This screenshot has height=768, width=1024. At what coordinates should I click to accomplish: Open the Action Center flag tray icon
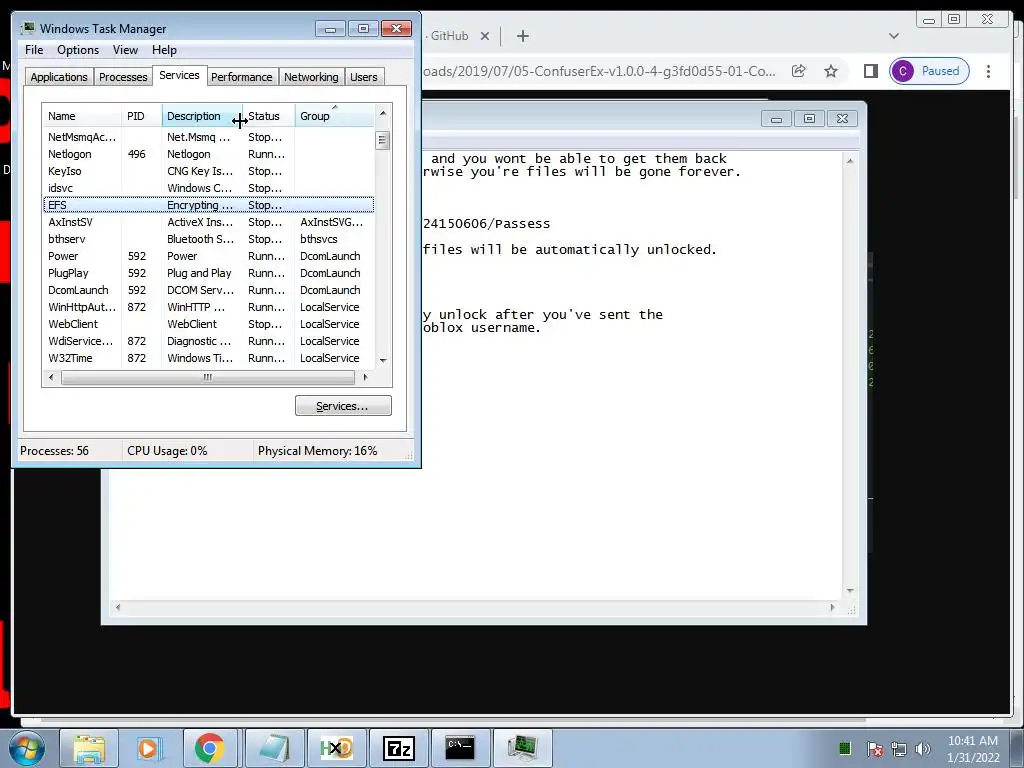pyautogui.click(x=874, y=749)
